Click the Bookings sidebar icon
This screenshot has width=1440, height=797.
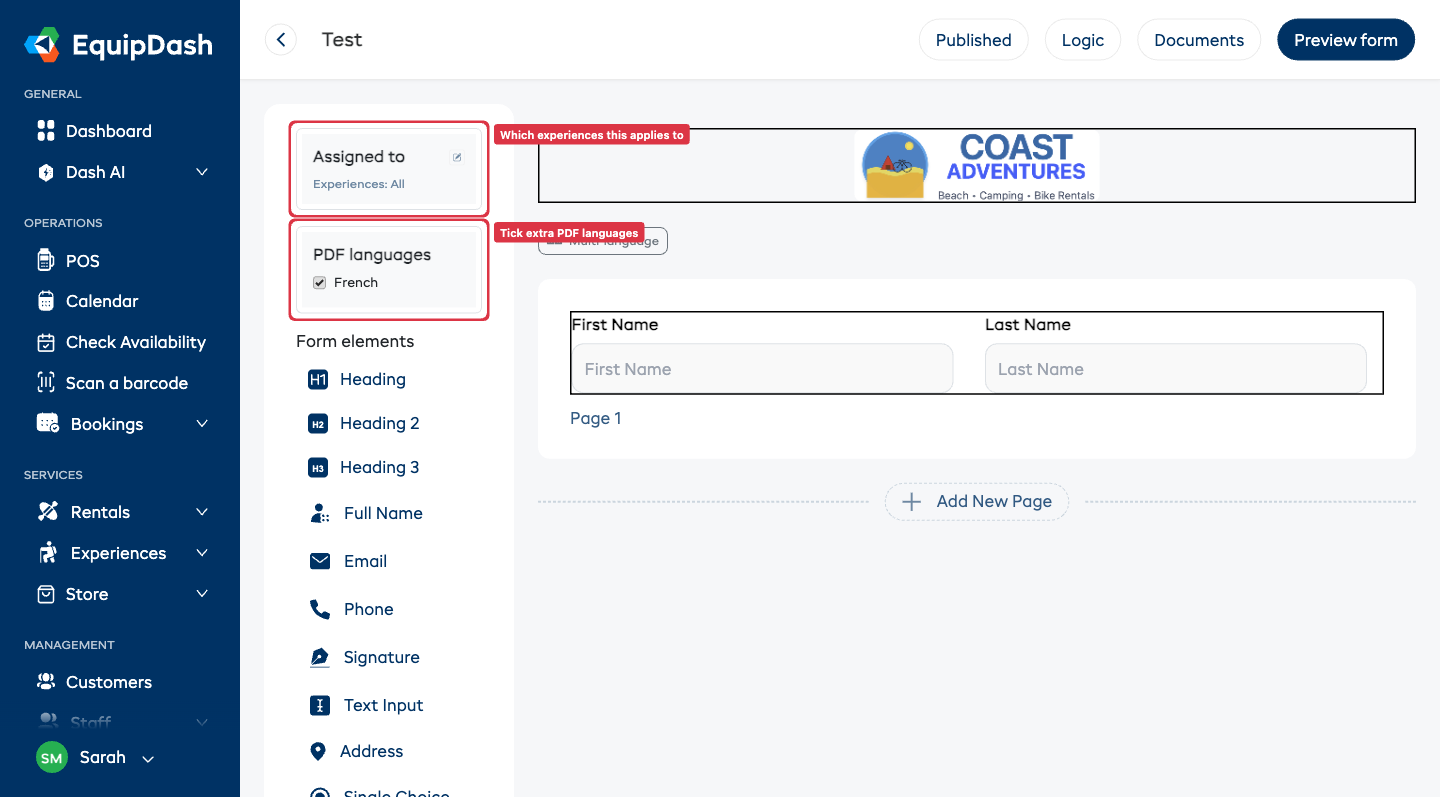[47, 424]
